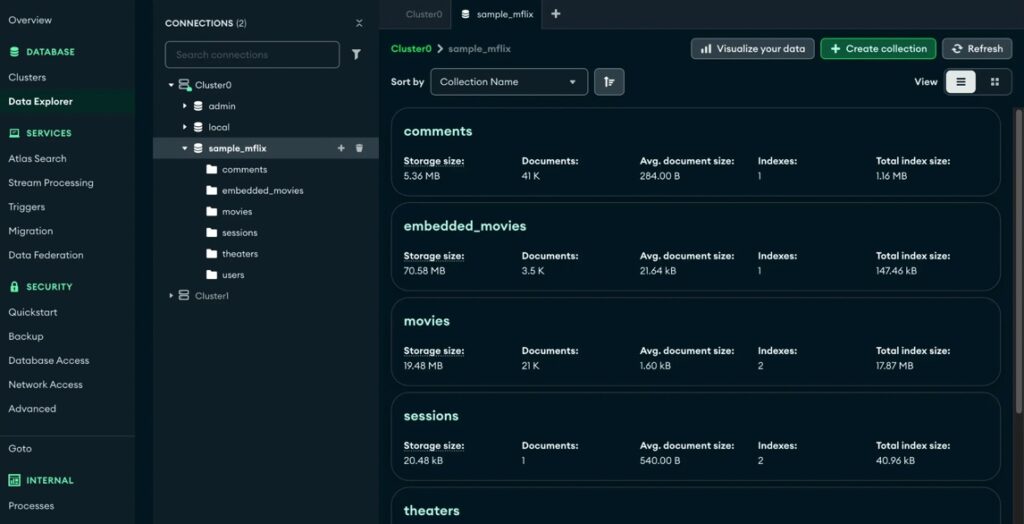Click the Cluster1 server icon
The height and width of the screenshot is (524, 1024).
point(184,295)
